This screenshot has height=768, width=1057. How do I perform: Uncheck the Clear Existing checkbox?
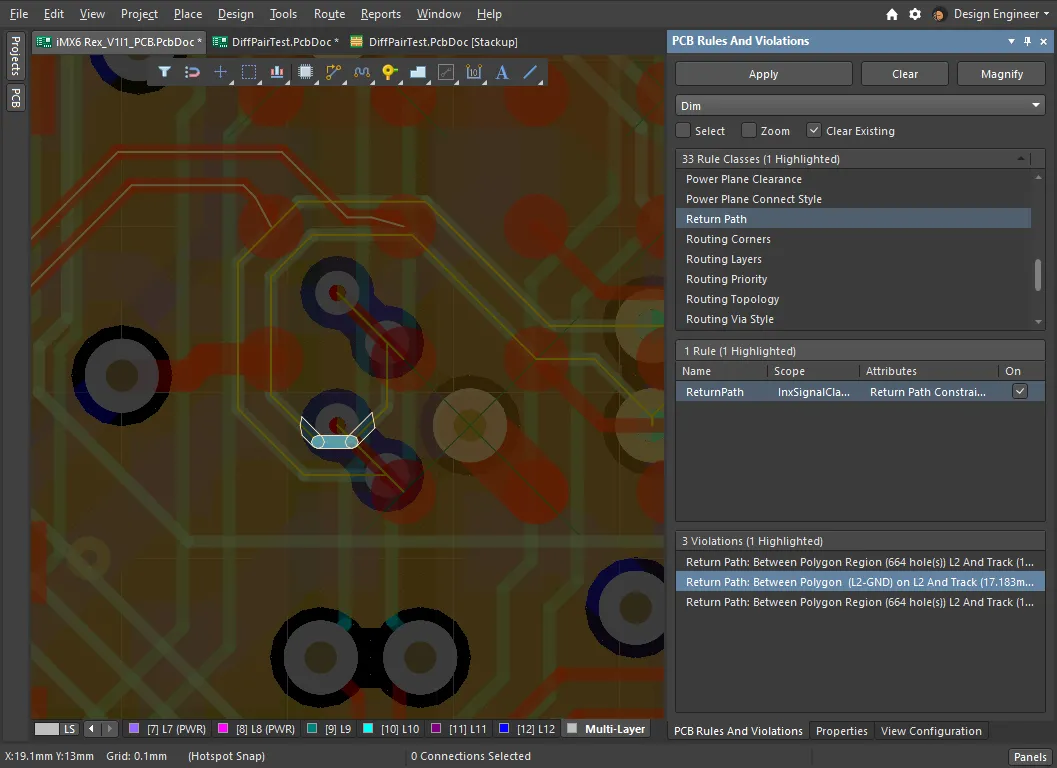(x=814, y=131)
